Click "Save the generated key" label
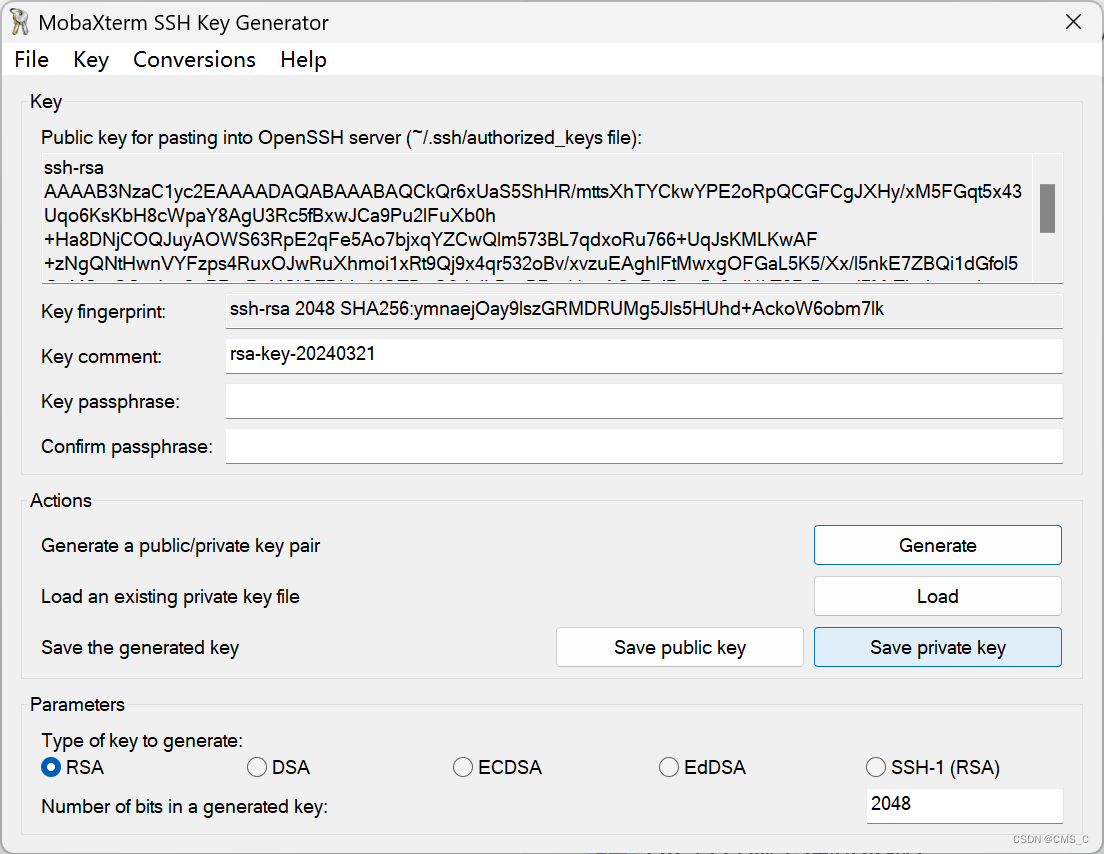The width and height of the screenshot is (1104, 854). coord(140,648)
